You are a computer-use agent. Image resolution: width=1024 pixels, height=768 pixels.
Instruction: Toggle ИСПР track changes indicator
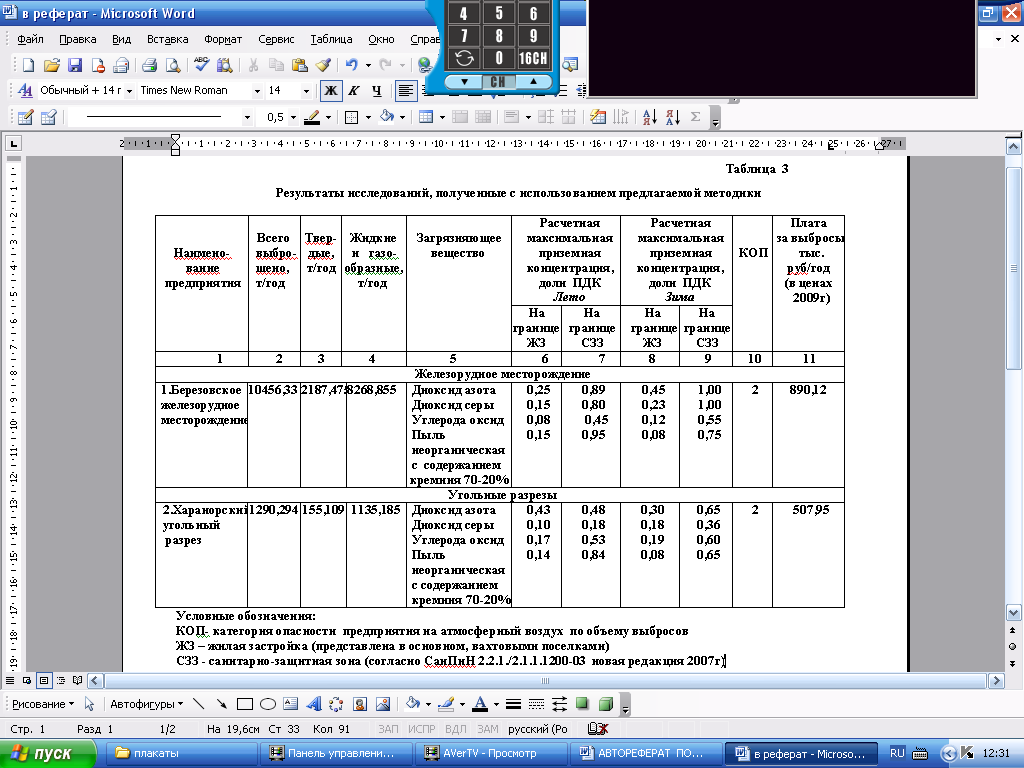pyautogui.click(x=421, y=729)
